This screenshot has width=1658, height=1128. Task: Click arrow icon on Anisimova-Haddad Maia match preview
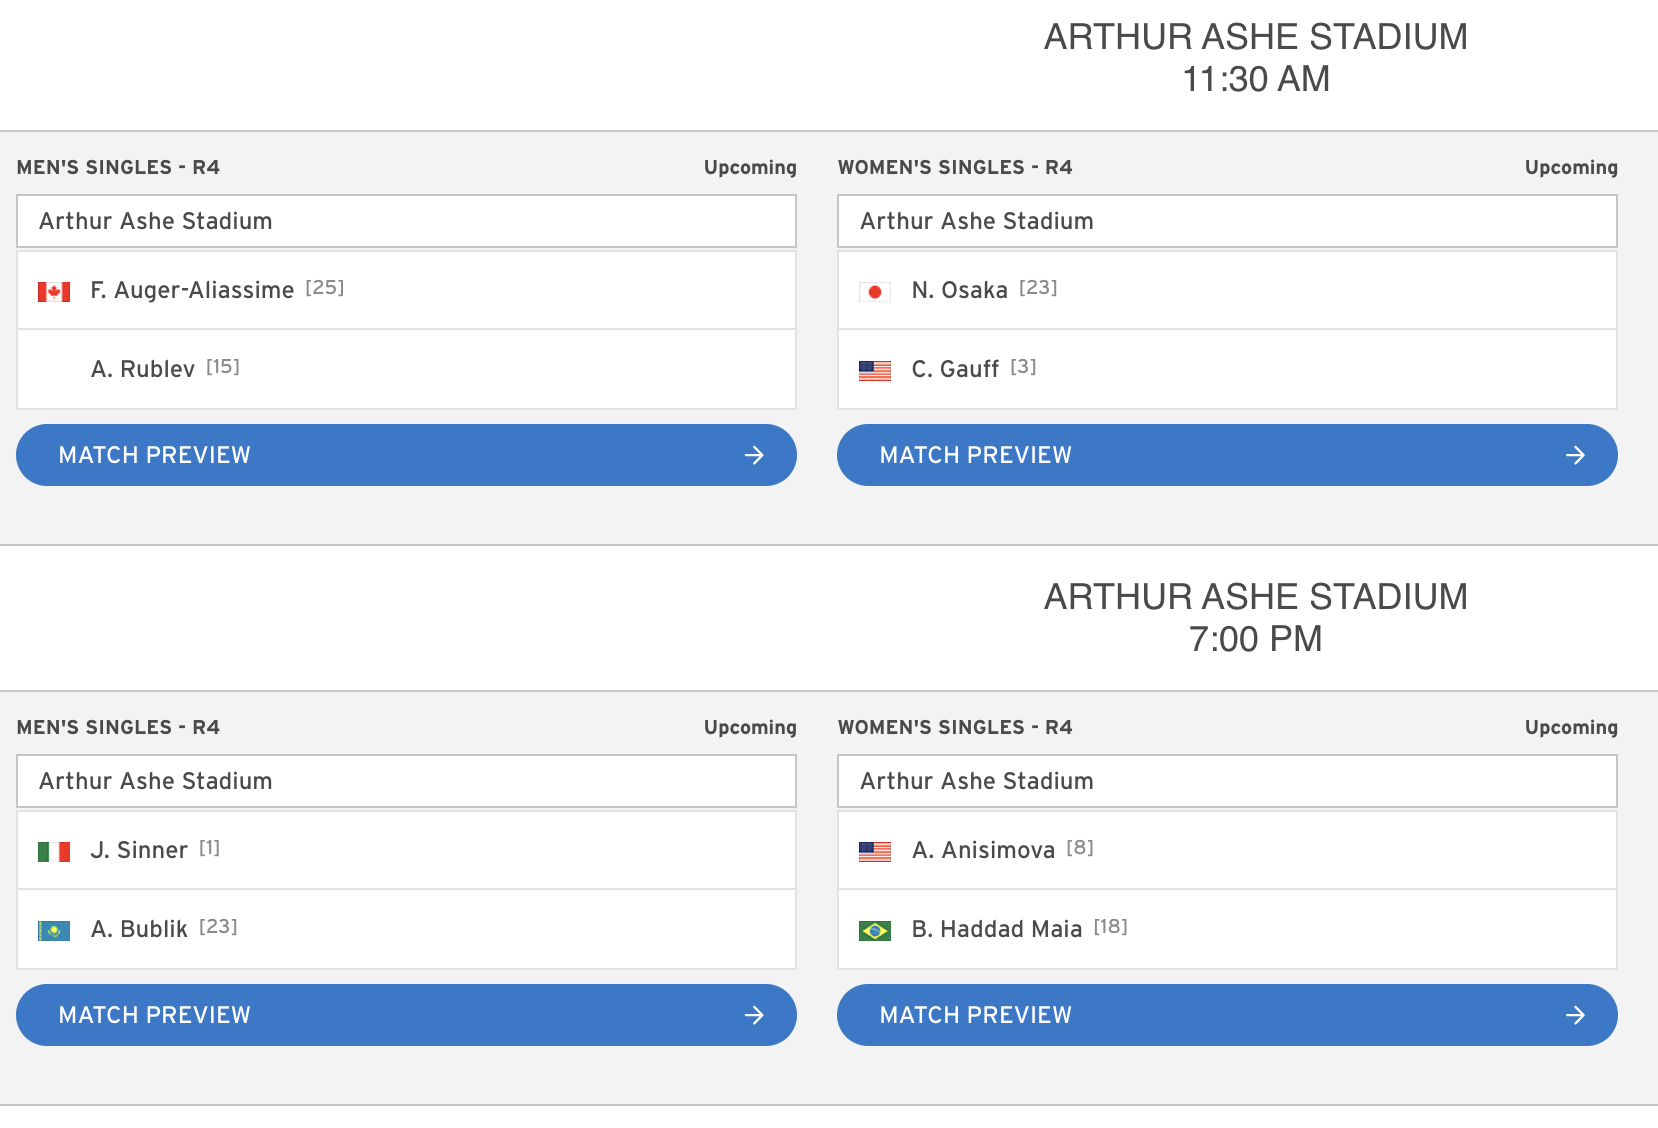1575,1015
